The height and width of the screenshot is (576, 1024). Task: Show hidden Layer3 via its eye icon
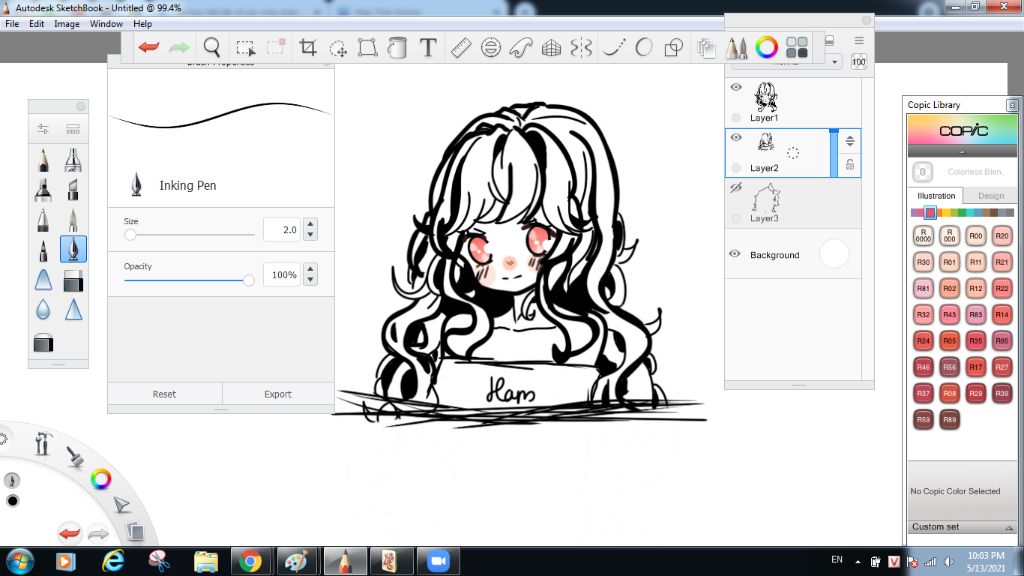tap(736, 187)
